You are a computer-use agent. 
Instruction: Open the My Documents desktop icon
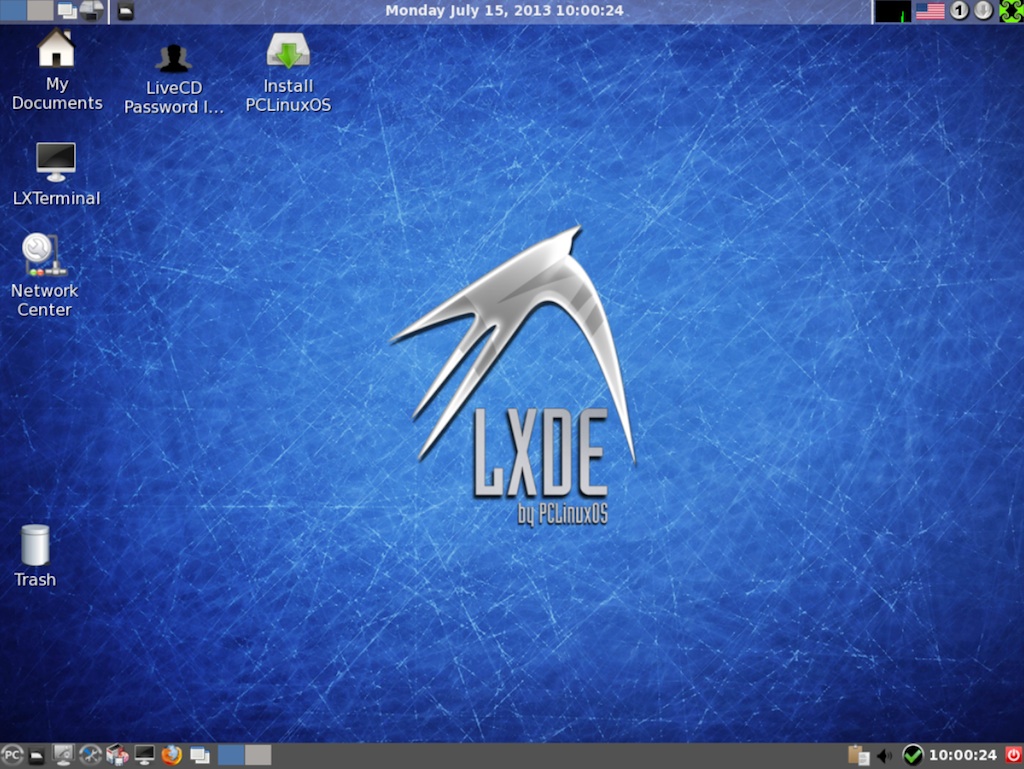pos(56,69)
